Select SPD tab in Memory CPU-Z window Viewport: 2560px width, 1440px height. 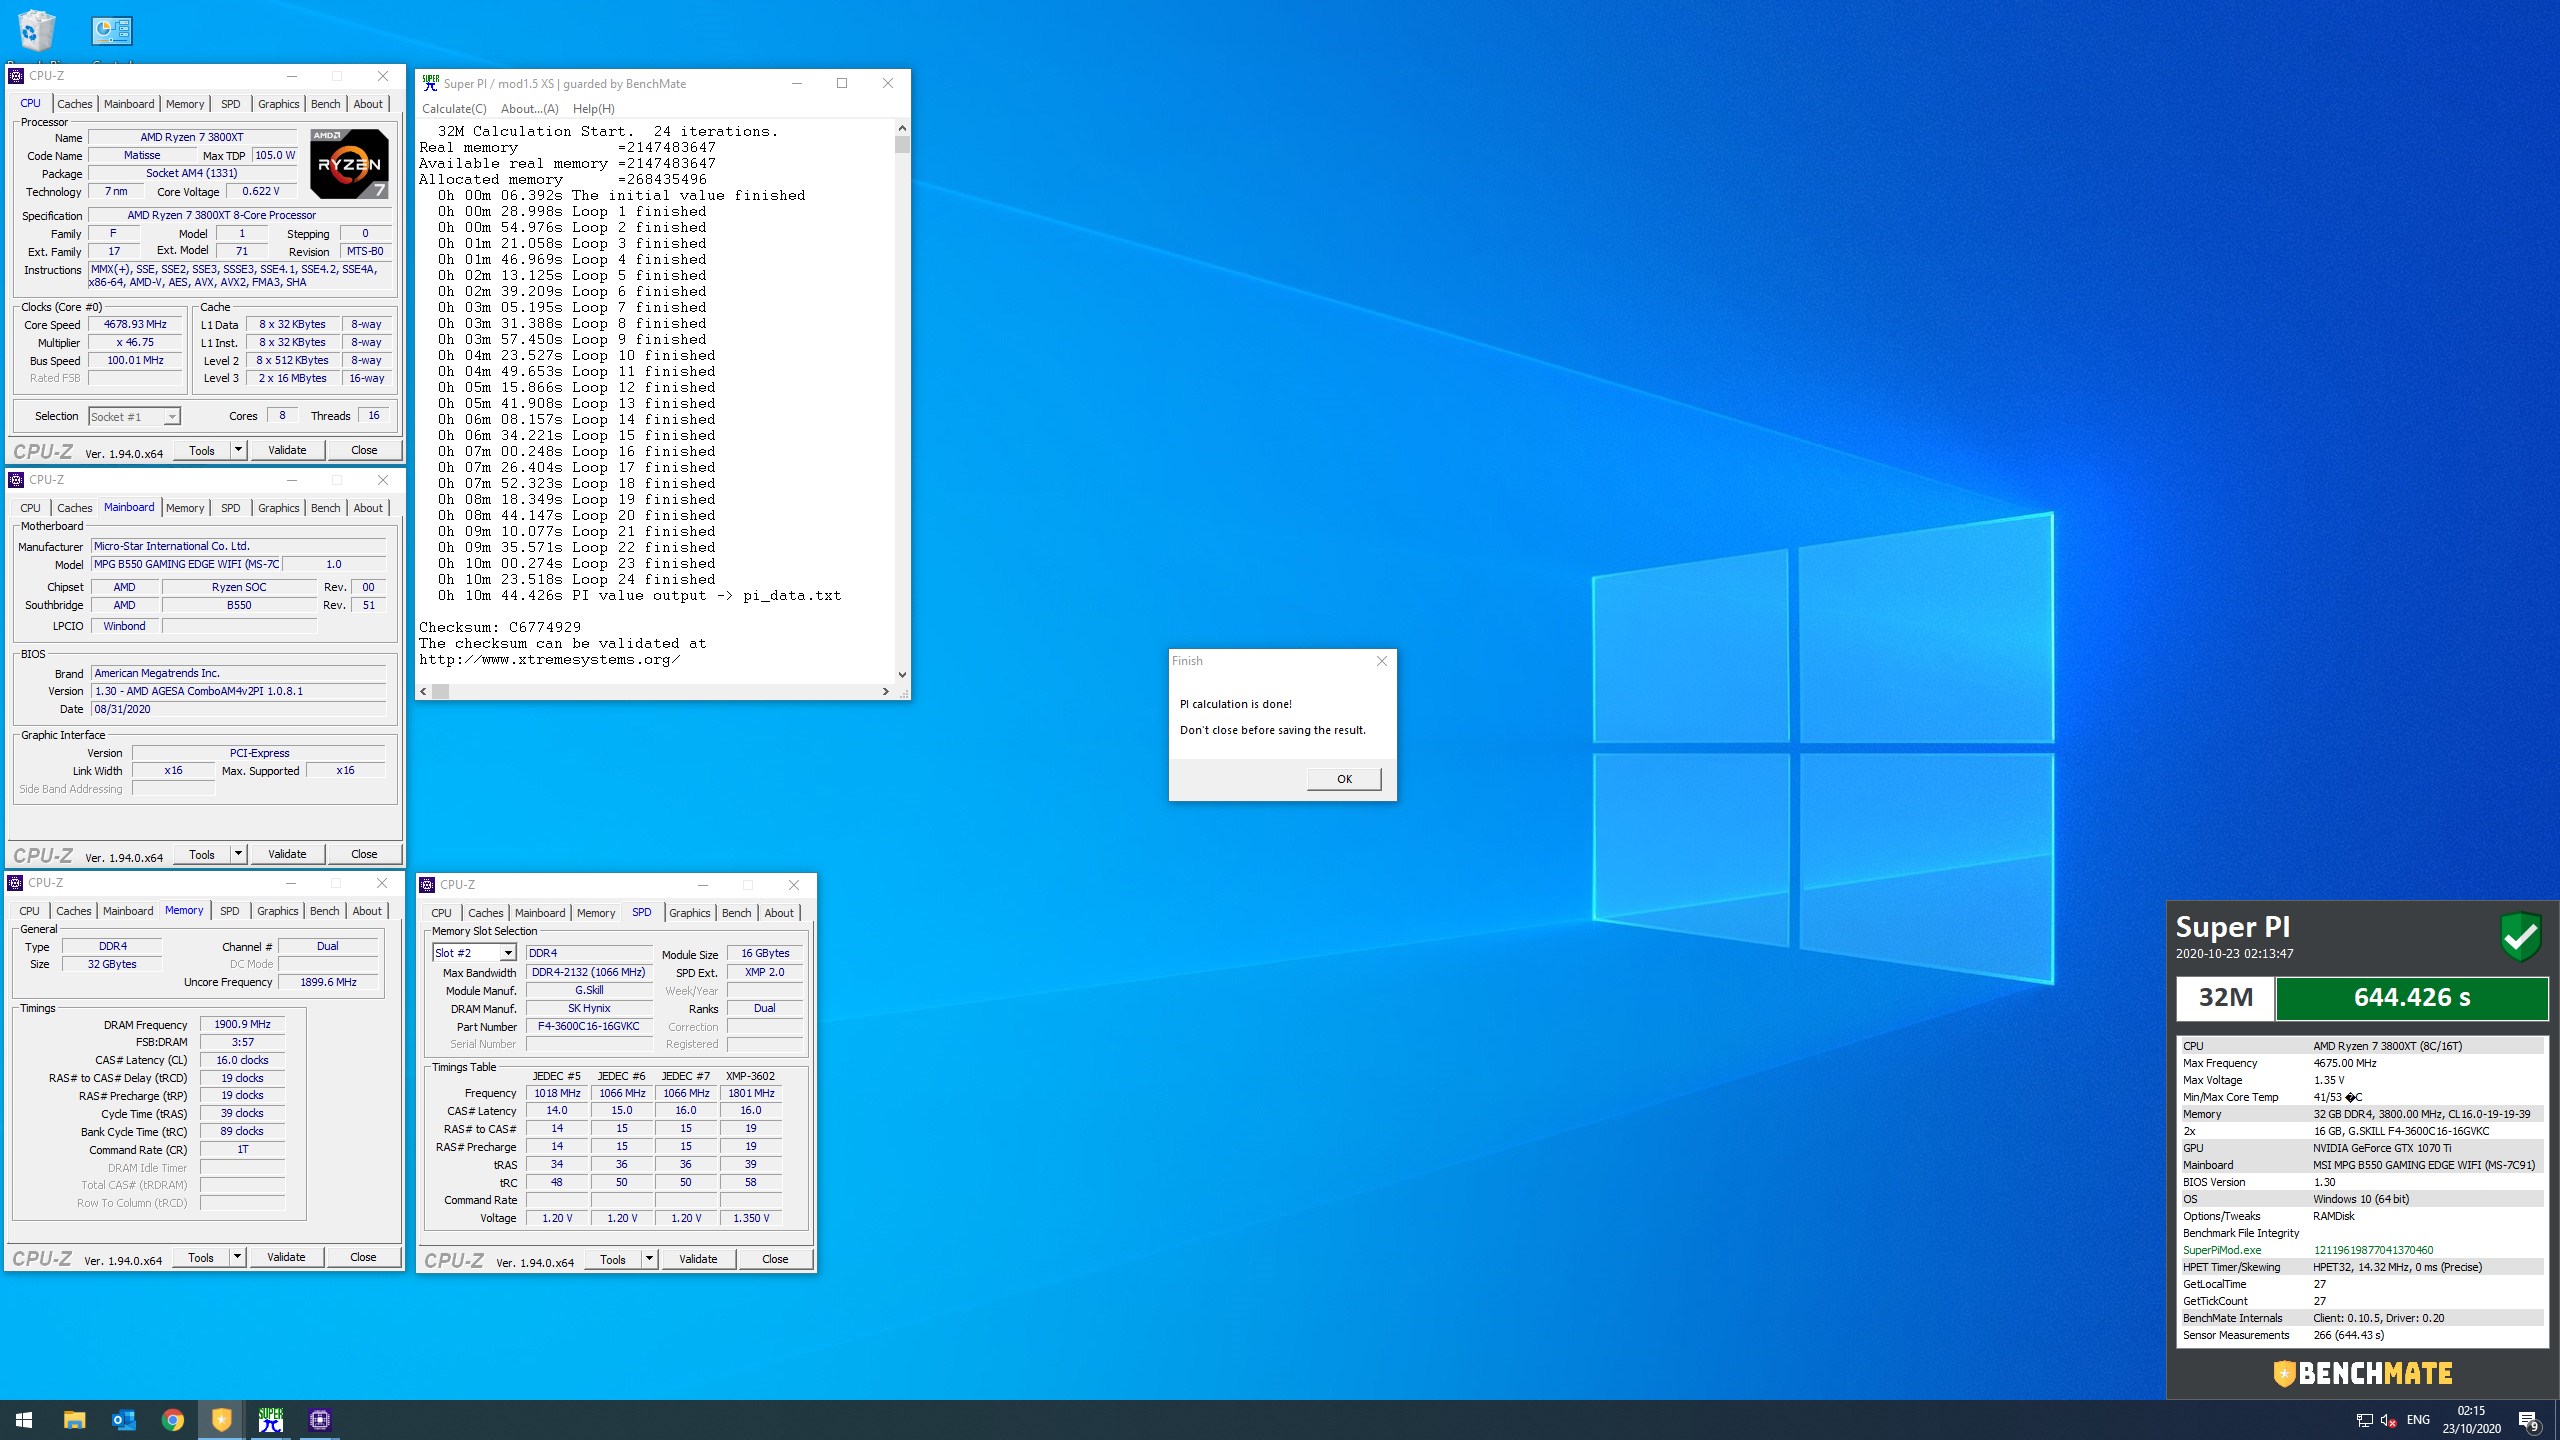(229, 911)
